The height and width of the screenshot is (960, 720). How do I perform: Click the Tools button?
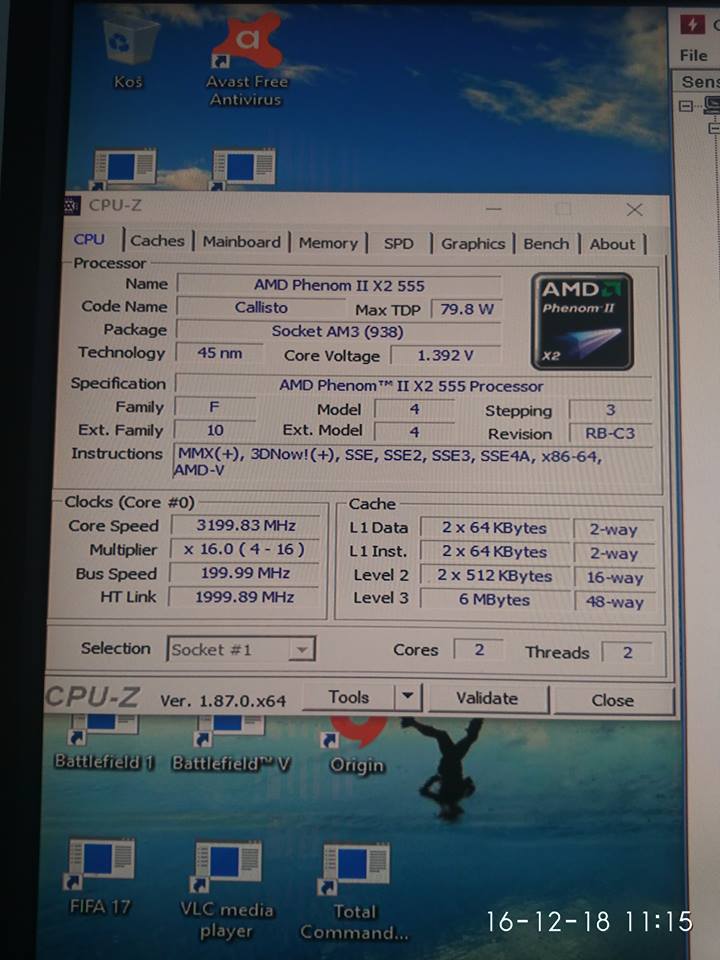pyautogui.click(x=349, y=697)
